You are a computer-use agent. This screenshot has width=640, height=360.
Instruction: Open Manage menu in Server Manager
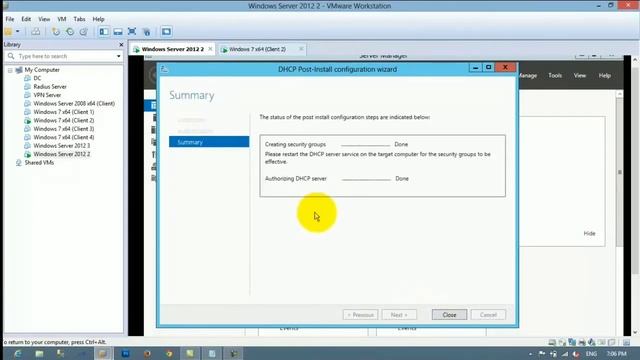click(528, 76)
